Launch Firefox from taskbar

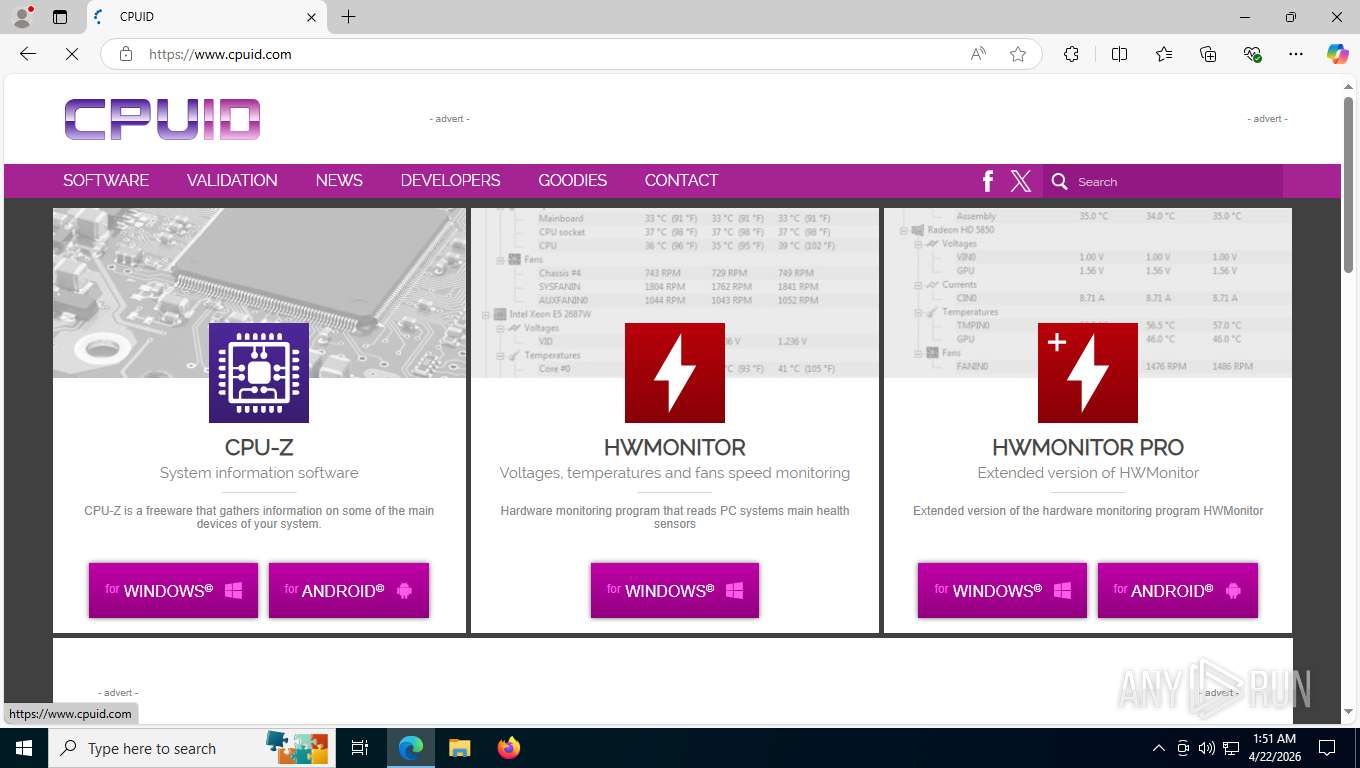pyautogui.click(x=509, y=748)
